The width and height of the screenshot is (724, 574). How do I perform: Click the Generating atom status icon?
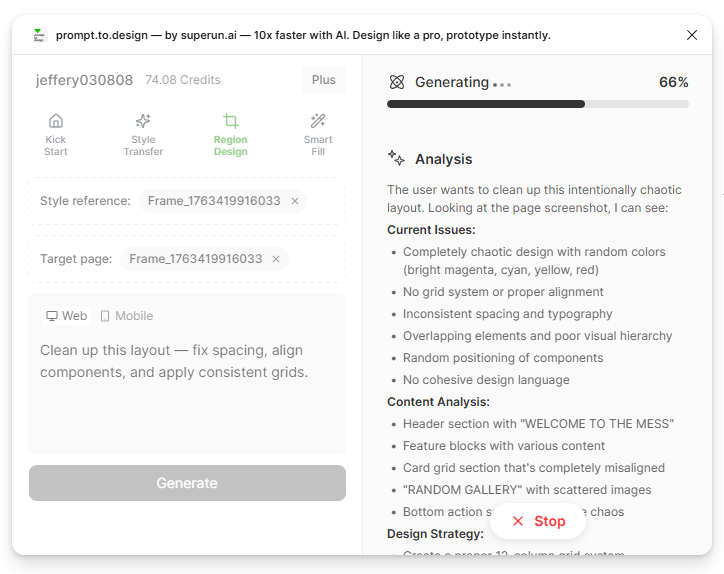pos(397,82)
